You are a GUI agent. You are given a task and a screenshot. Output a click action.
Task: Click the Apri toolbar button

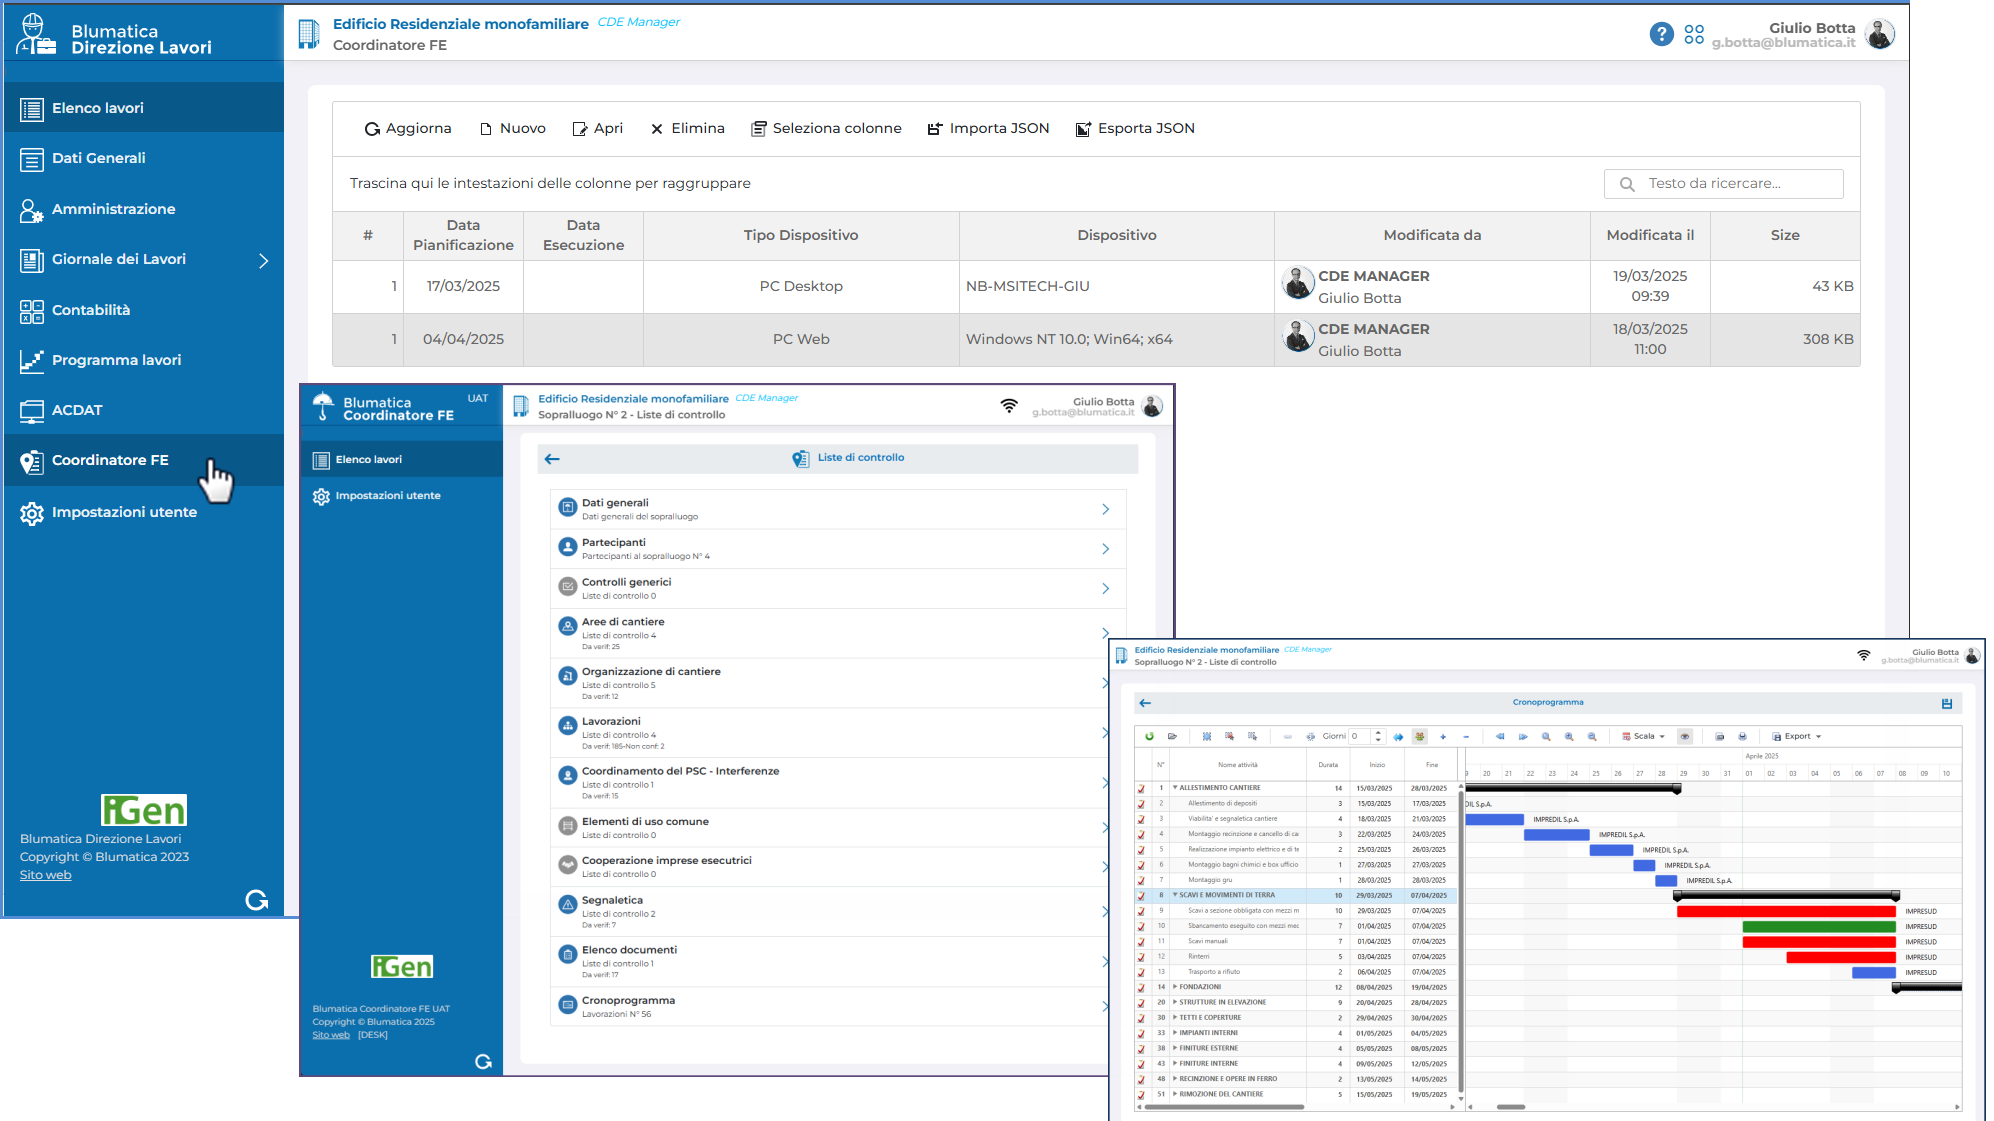point(598,128)
